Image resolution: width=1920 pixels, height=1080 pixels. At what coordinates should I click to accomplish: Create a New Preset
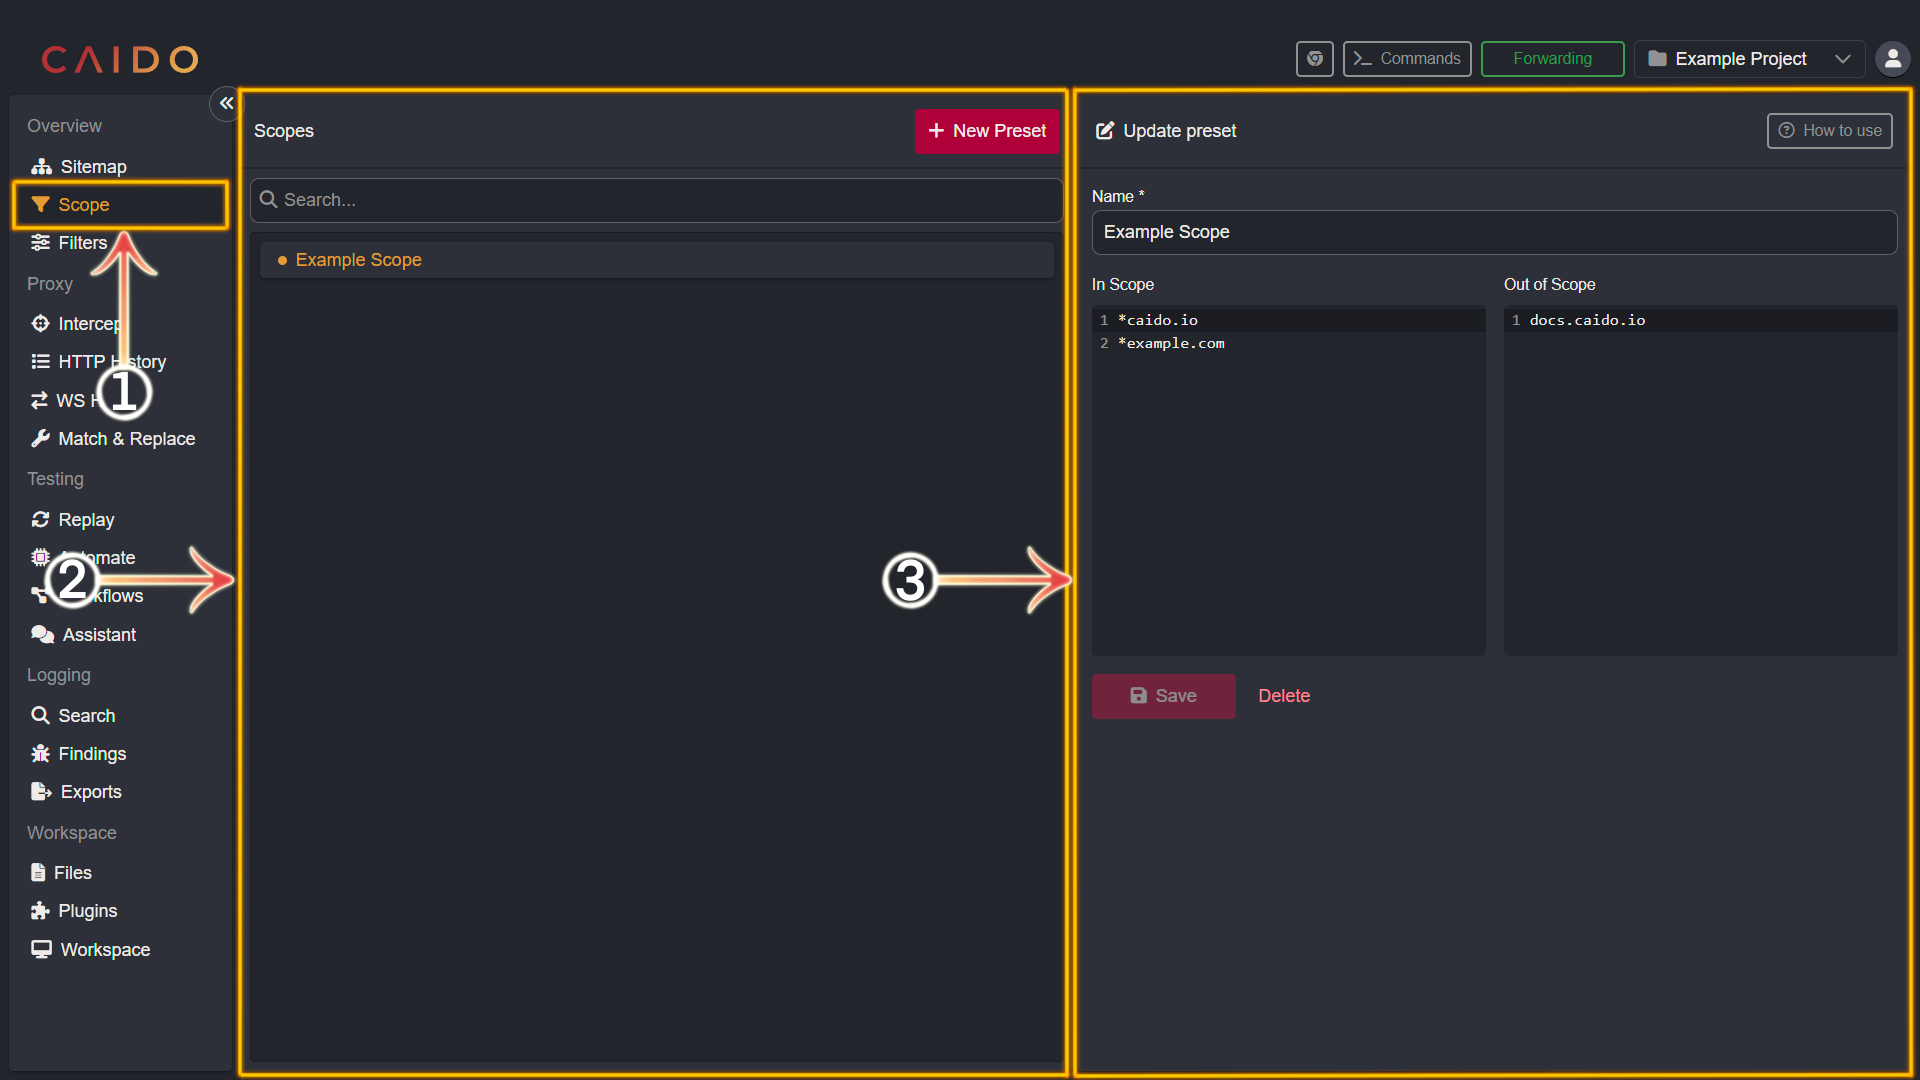point(987,131)
